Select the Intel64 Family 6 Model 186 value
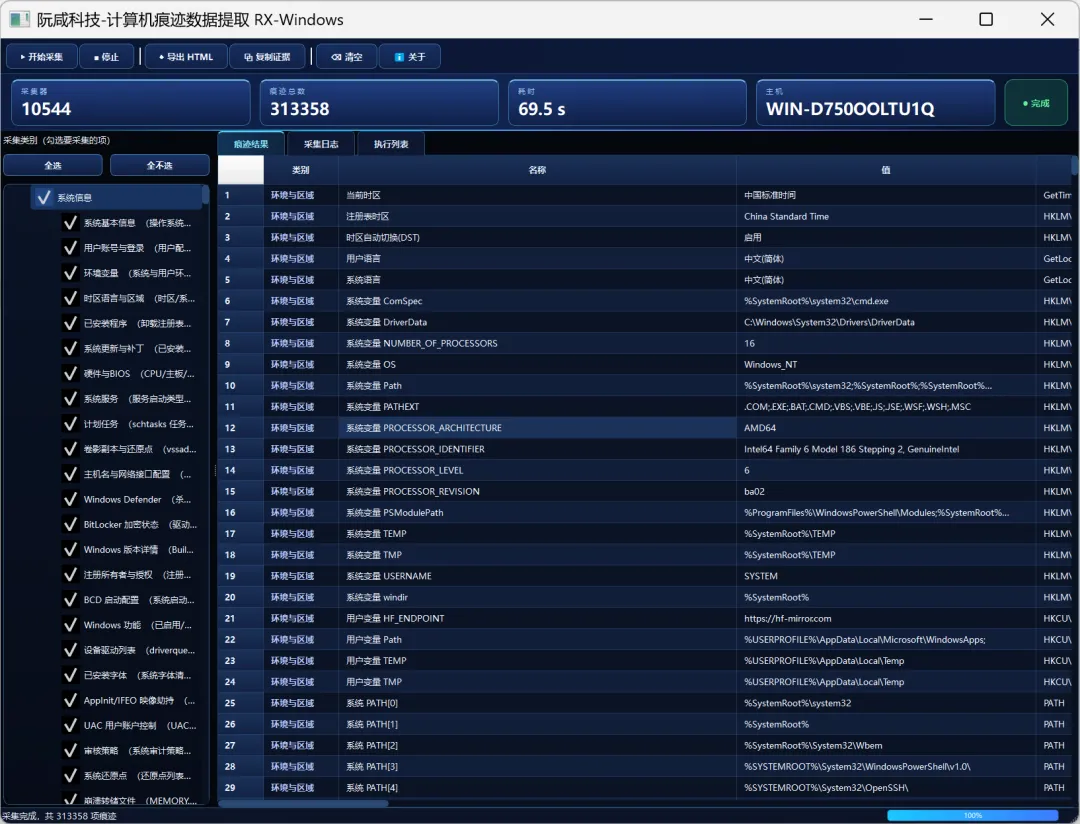 (886, 449)
